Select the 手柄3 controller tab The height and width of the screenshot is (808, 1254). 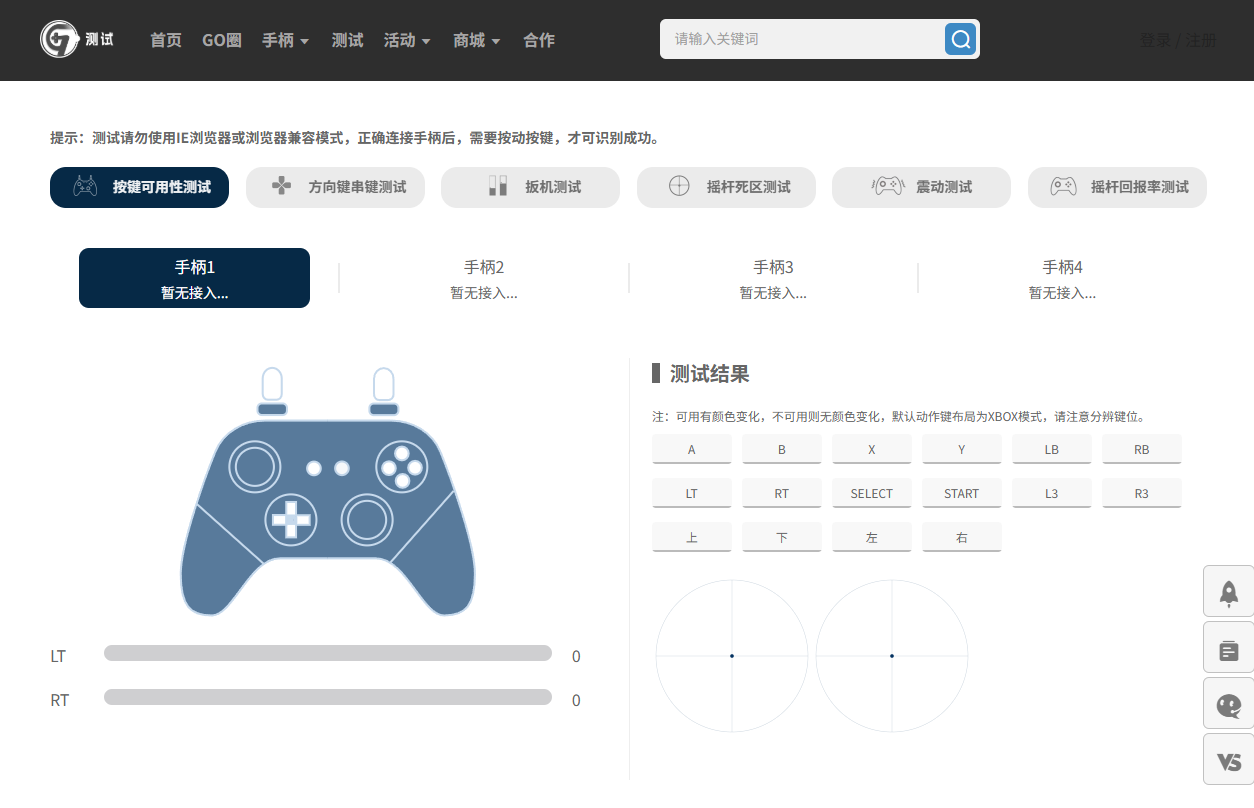tap(773, 278)
